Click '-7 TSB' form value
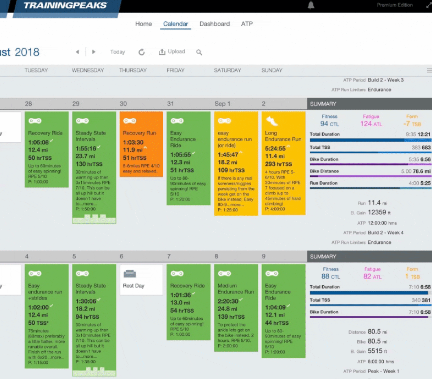432x379 pixels. click(412, 124)
